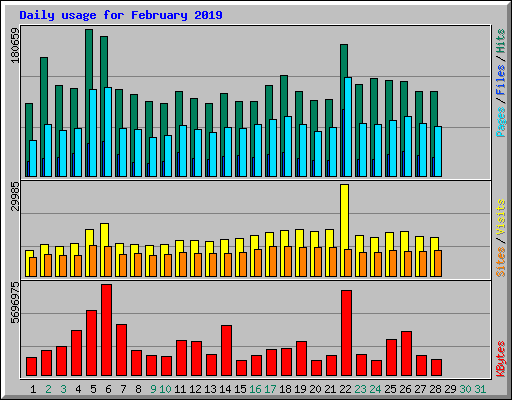Click day '13' on the x-axis
The width and height of the screenshot is (512, 400).
point(210,389)
